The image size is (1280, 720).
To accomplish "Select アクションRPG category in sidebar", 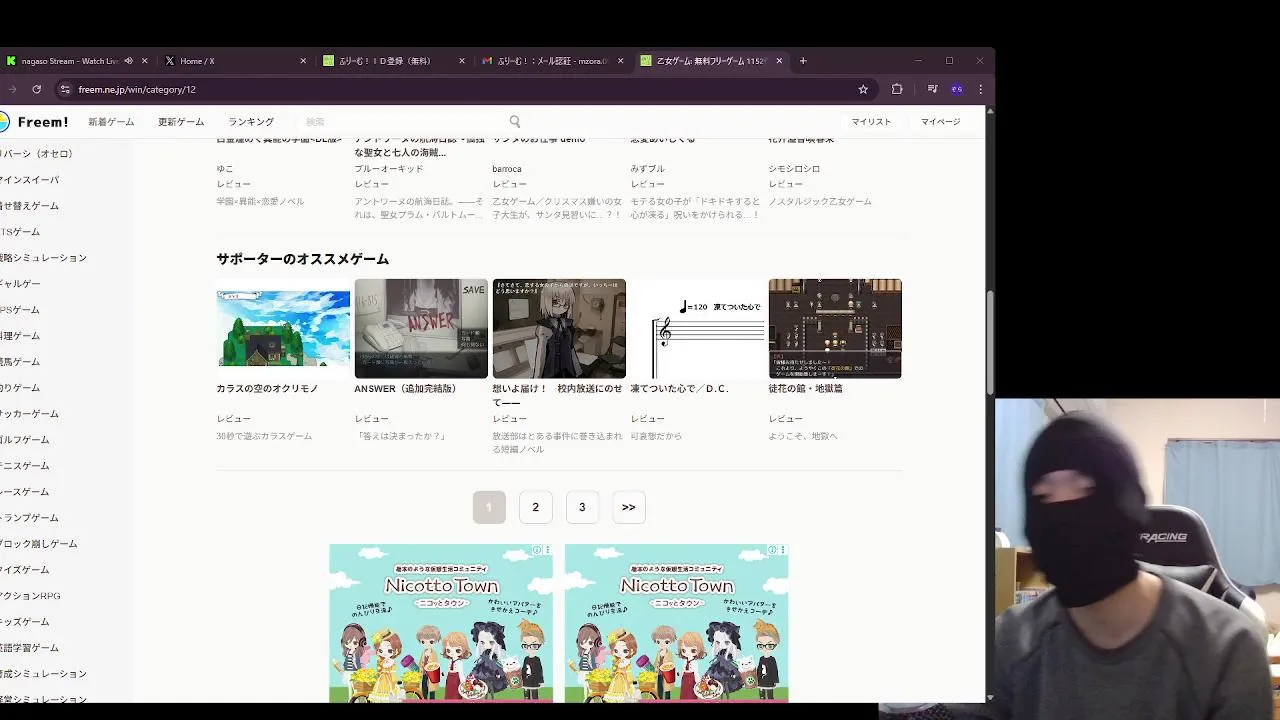I will coord(30,596).
